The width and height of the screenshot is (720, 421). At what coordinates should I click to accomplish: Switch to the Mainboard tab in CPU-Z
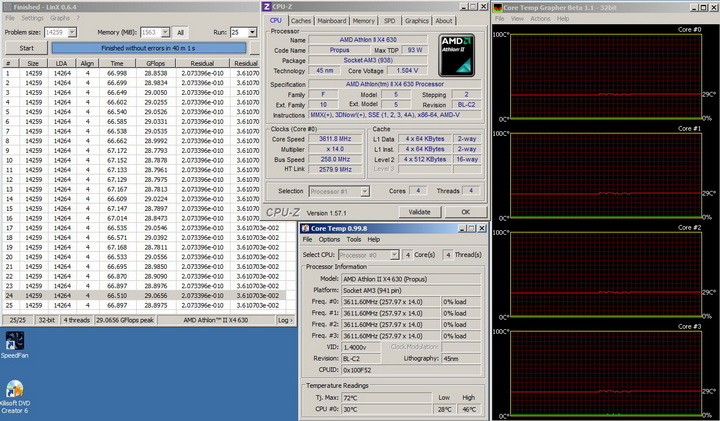332,20
